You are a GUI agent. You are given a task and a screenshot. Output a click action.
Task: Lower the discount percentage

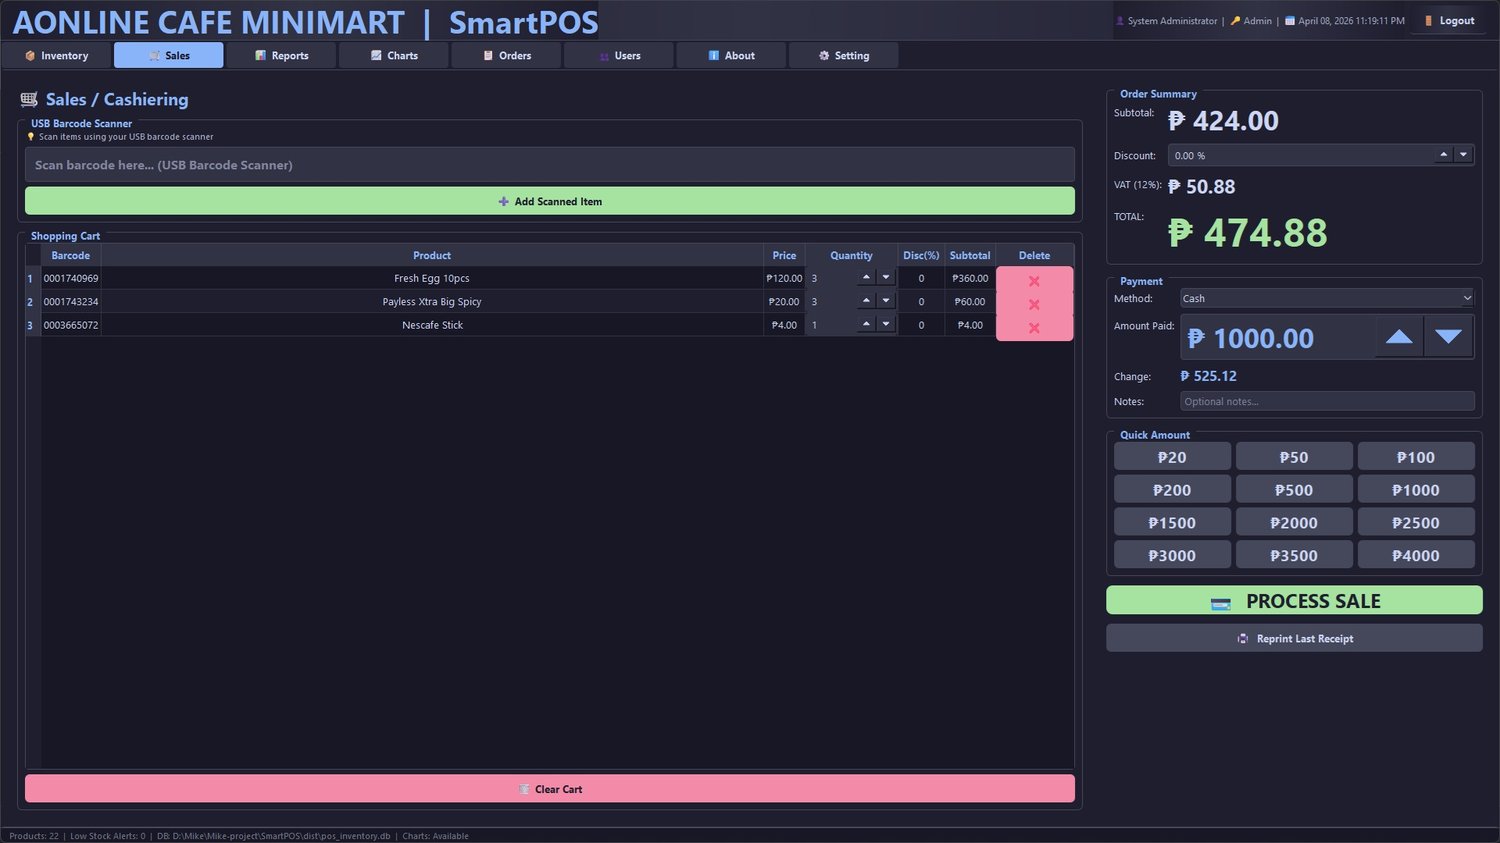pyautogui.click(x=1463, y=155)
